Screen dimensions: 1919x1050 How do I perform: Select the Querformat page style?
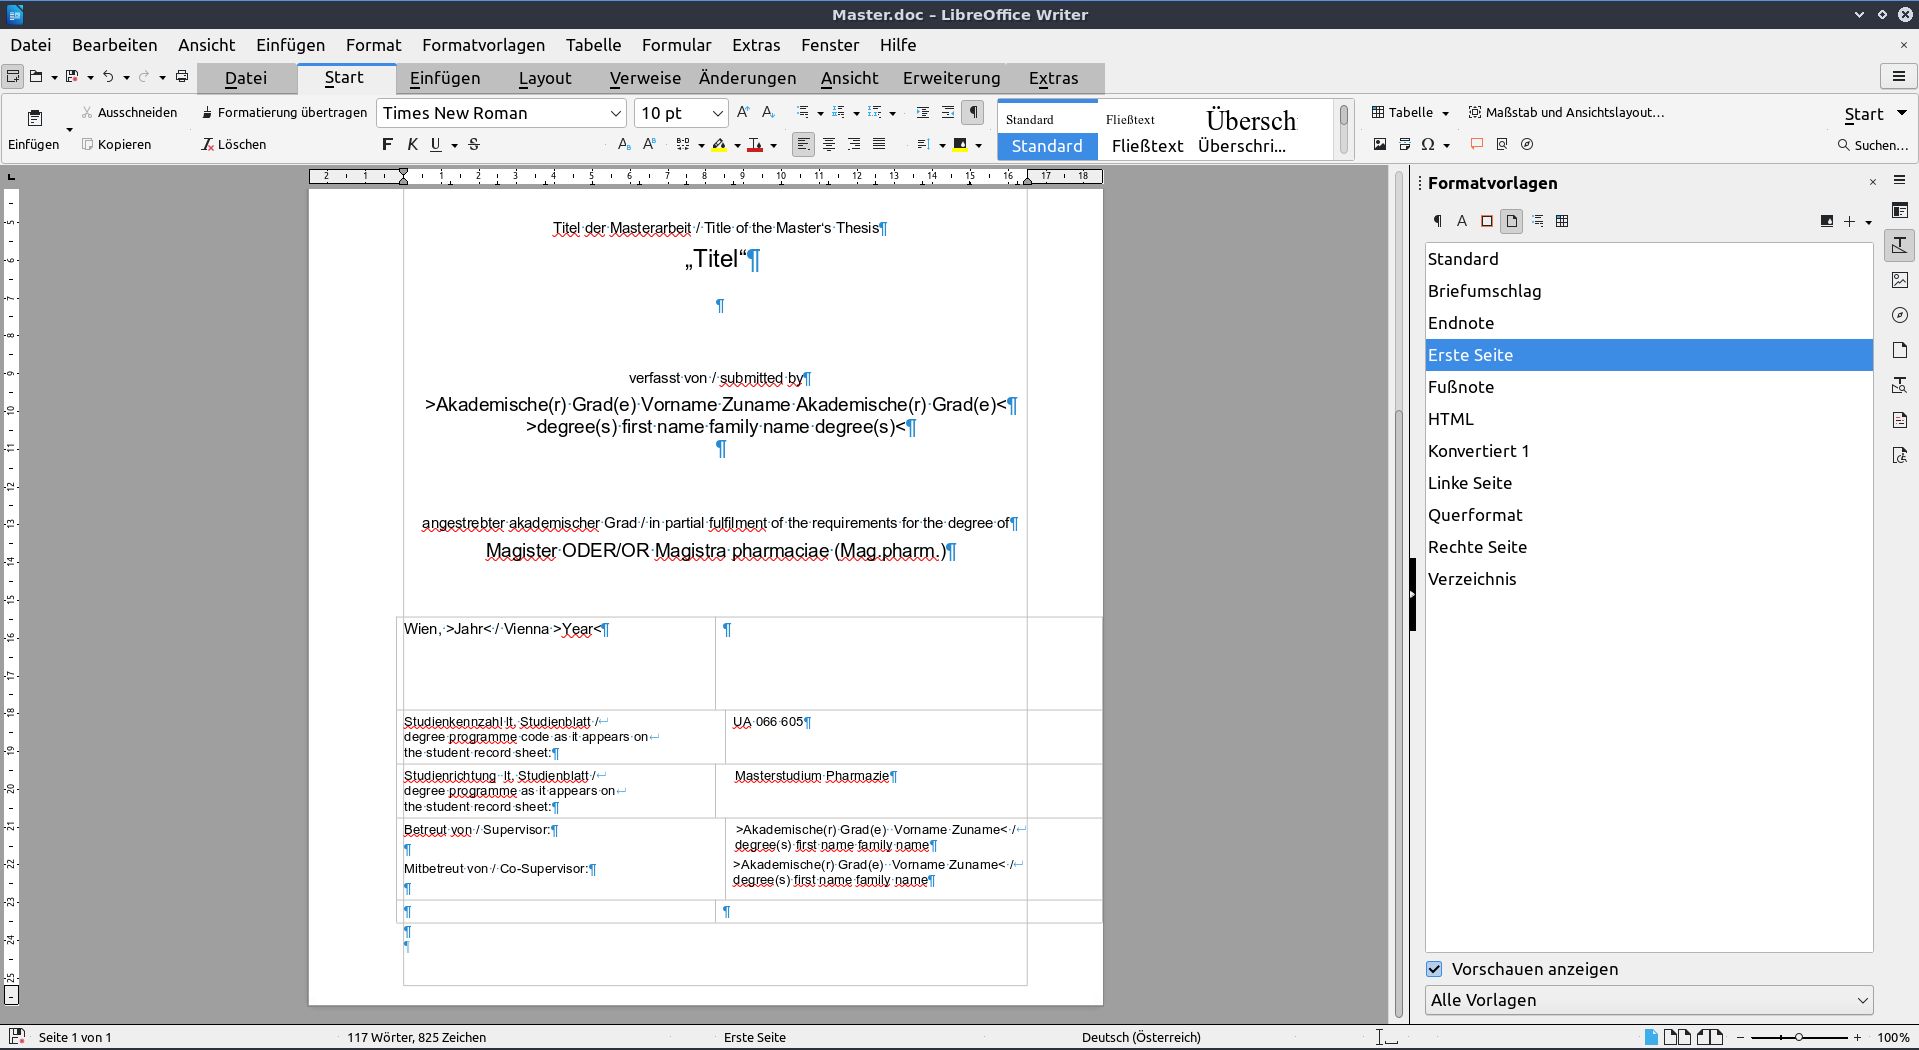(x=1648, y=515)
